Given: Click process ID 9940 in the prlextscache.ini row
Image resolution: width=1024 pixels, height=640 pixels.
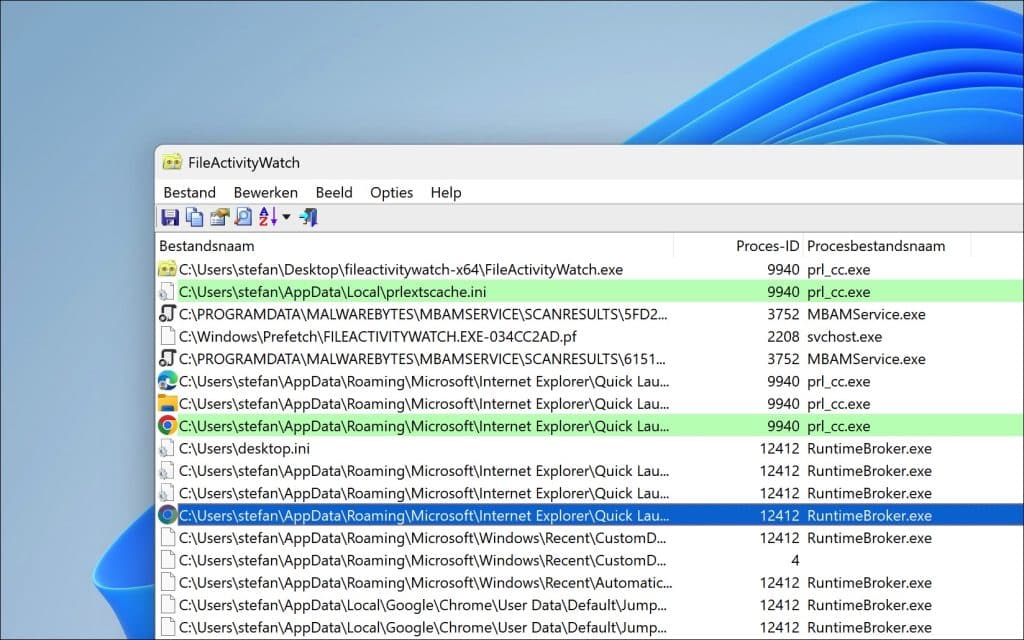Looking at the screenshot, I should [x=783, y=292].
